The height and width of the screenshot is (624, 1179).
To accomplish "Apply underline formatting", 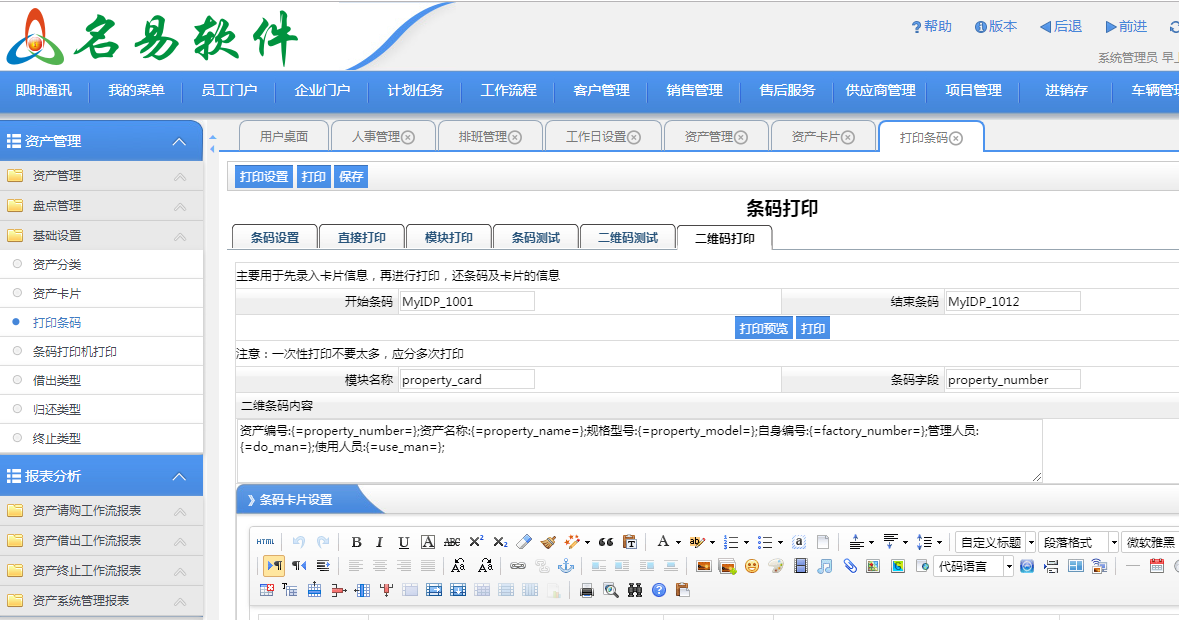I will point(403,541).
